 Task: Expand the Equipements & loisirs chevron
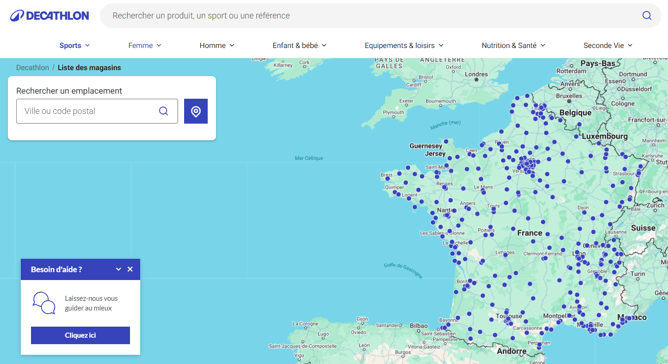point(441,45)
